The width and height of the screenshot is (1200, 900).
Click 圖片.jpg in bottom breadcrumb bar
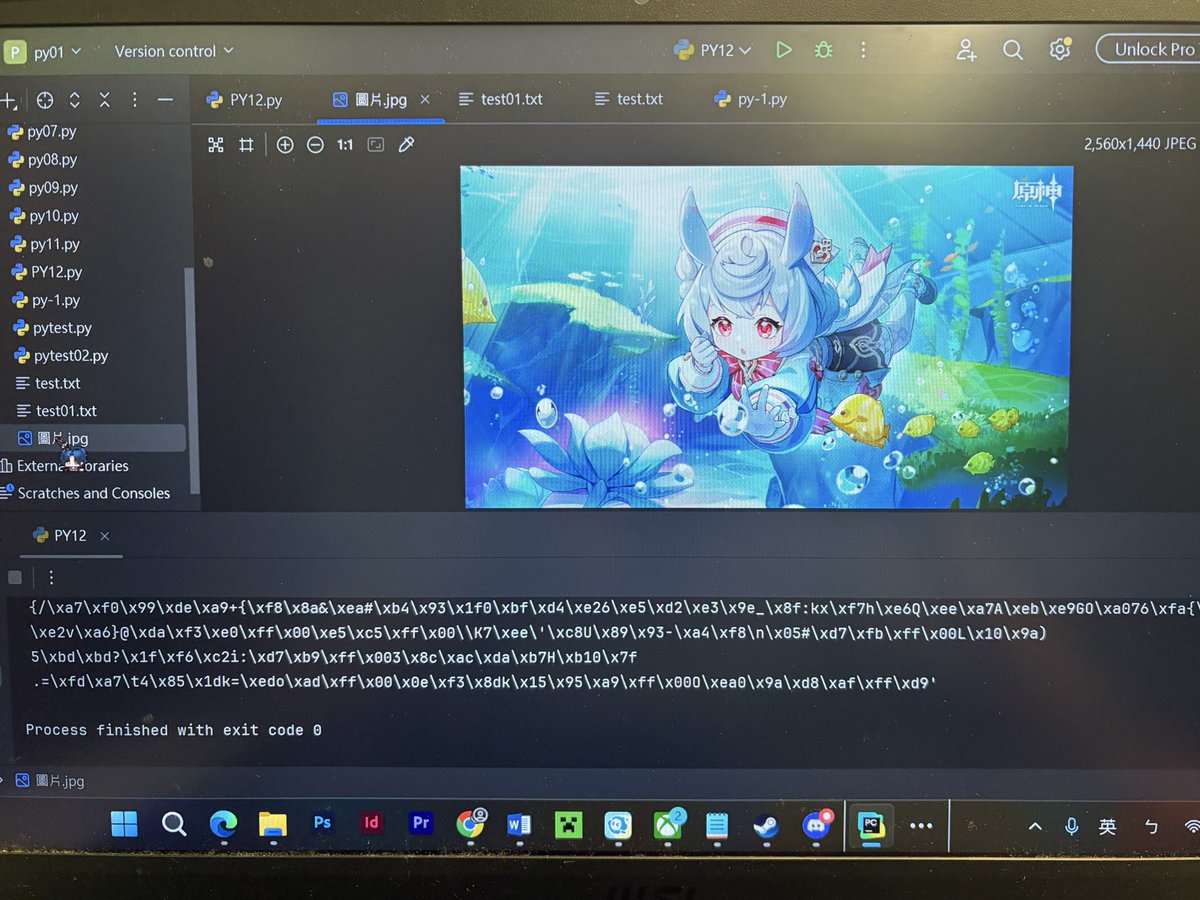point(51,781)
